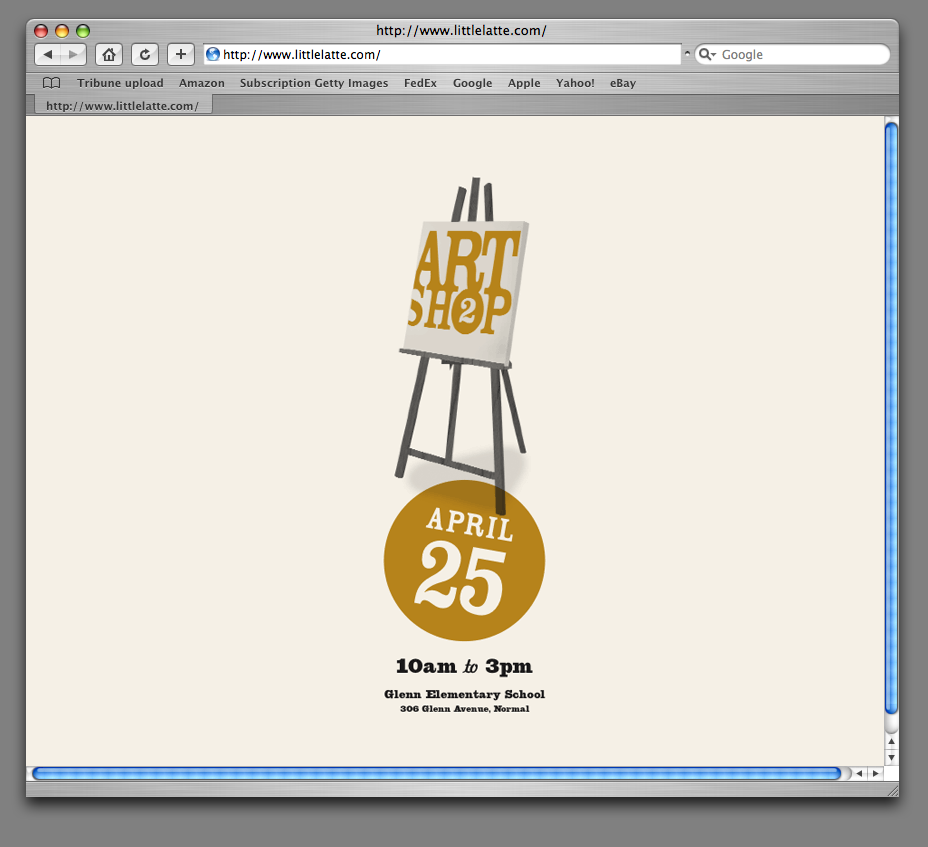Screen dimensions: 928x847
Task: Focus the Google search field
Action: click(x=792, y=54)
